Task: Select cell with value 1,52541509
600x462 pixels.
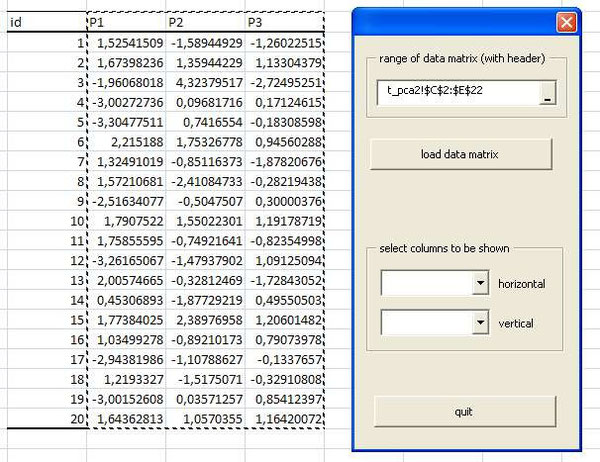Action: [x=126, y=43]
